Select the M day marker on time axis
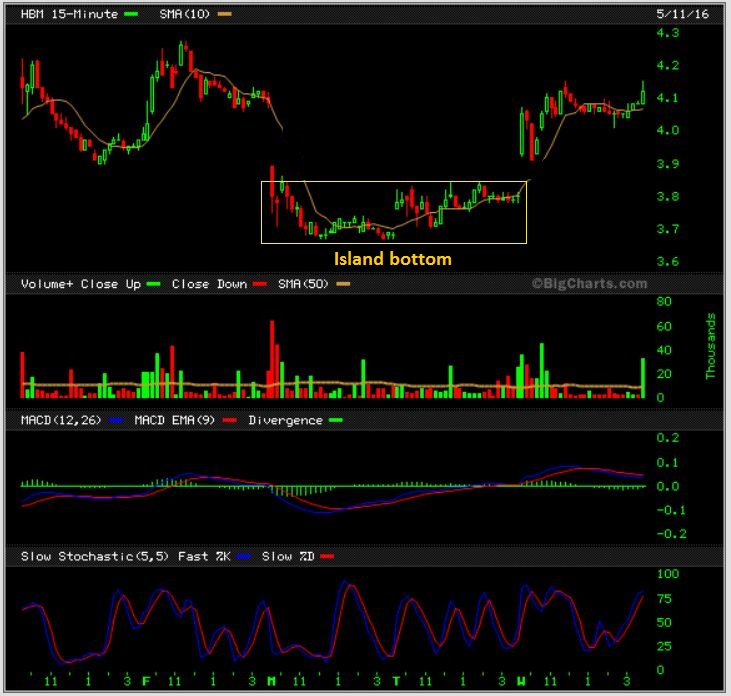This screenshot has width=731, height=696. tap(271, 682)
